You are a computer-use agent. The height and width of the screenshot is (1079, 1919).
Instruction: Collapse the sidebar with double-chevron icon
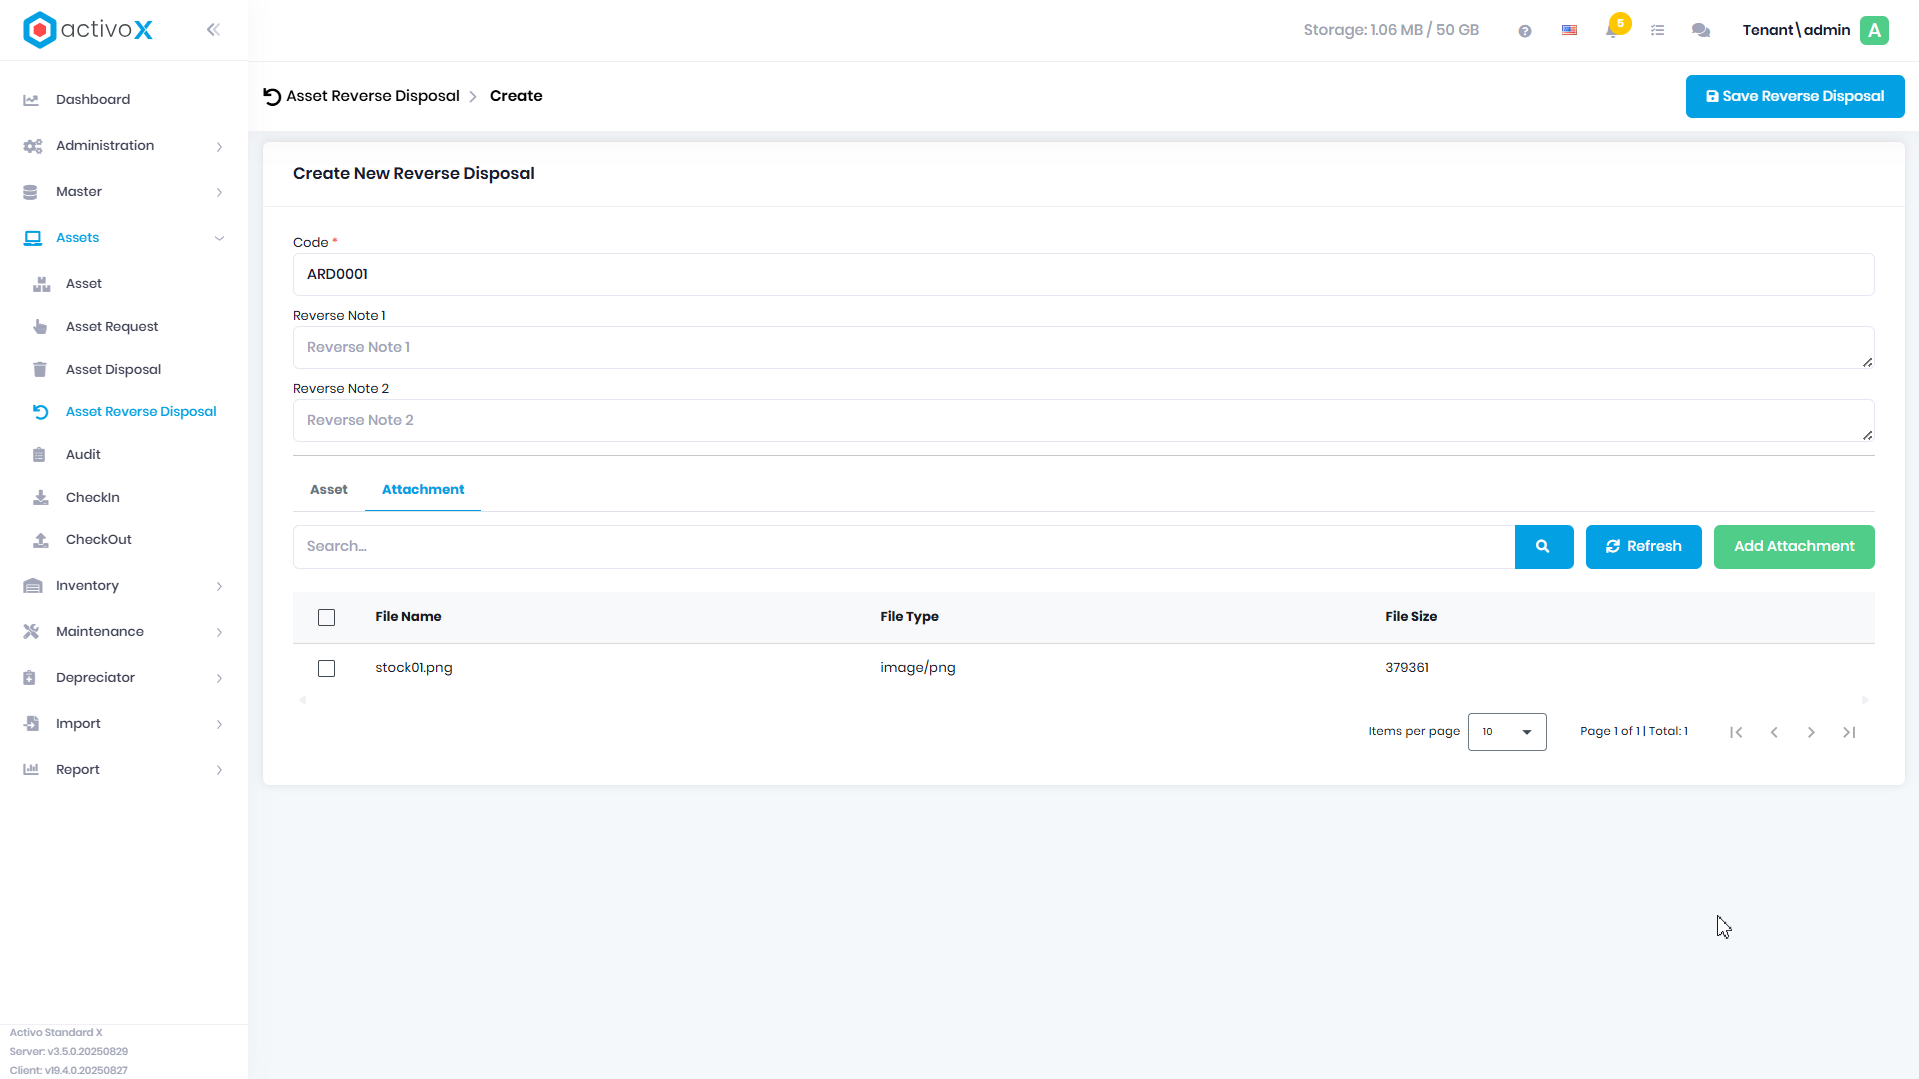213,30
